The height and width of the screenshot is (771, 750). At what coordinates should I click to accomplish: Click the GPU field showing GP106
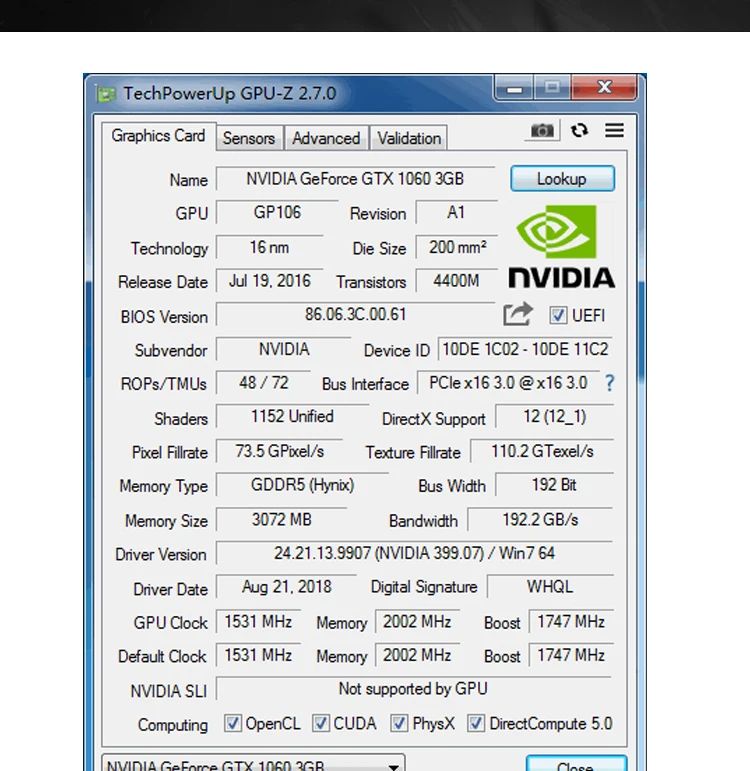click(277, 212)
